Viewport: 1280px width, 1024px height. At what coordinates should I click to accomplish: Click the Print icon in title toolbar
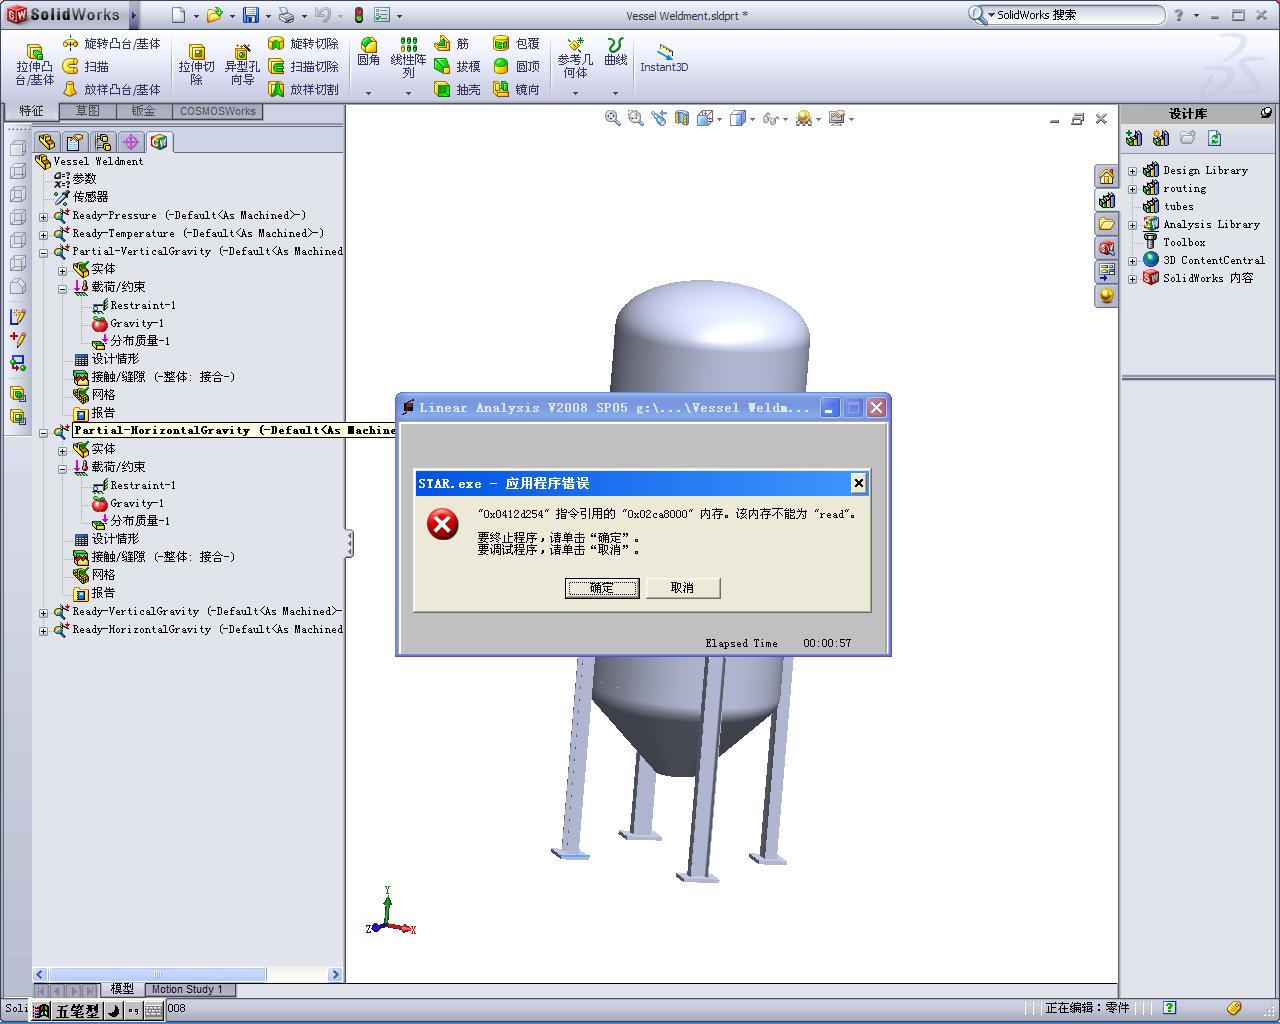[286, 15]
